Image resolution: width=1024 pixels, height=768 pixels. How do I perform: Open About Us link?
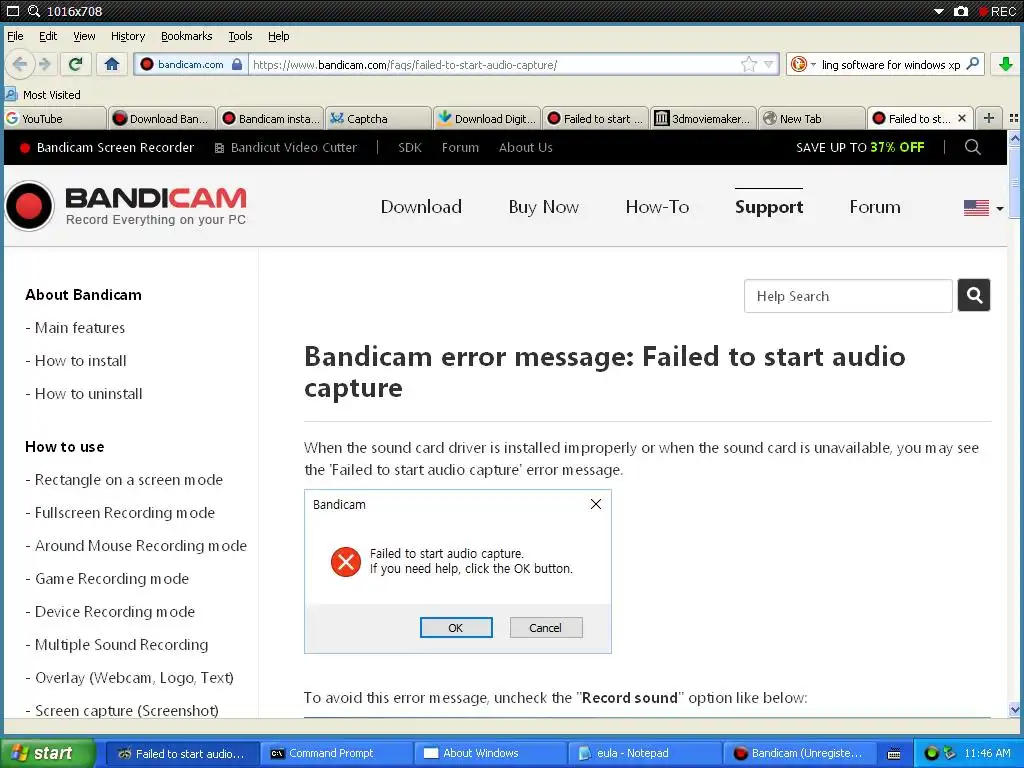tap(526, 148)
